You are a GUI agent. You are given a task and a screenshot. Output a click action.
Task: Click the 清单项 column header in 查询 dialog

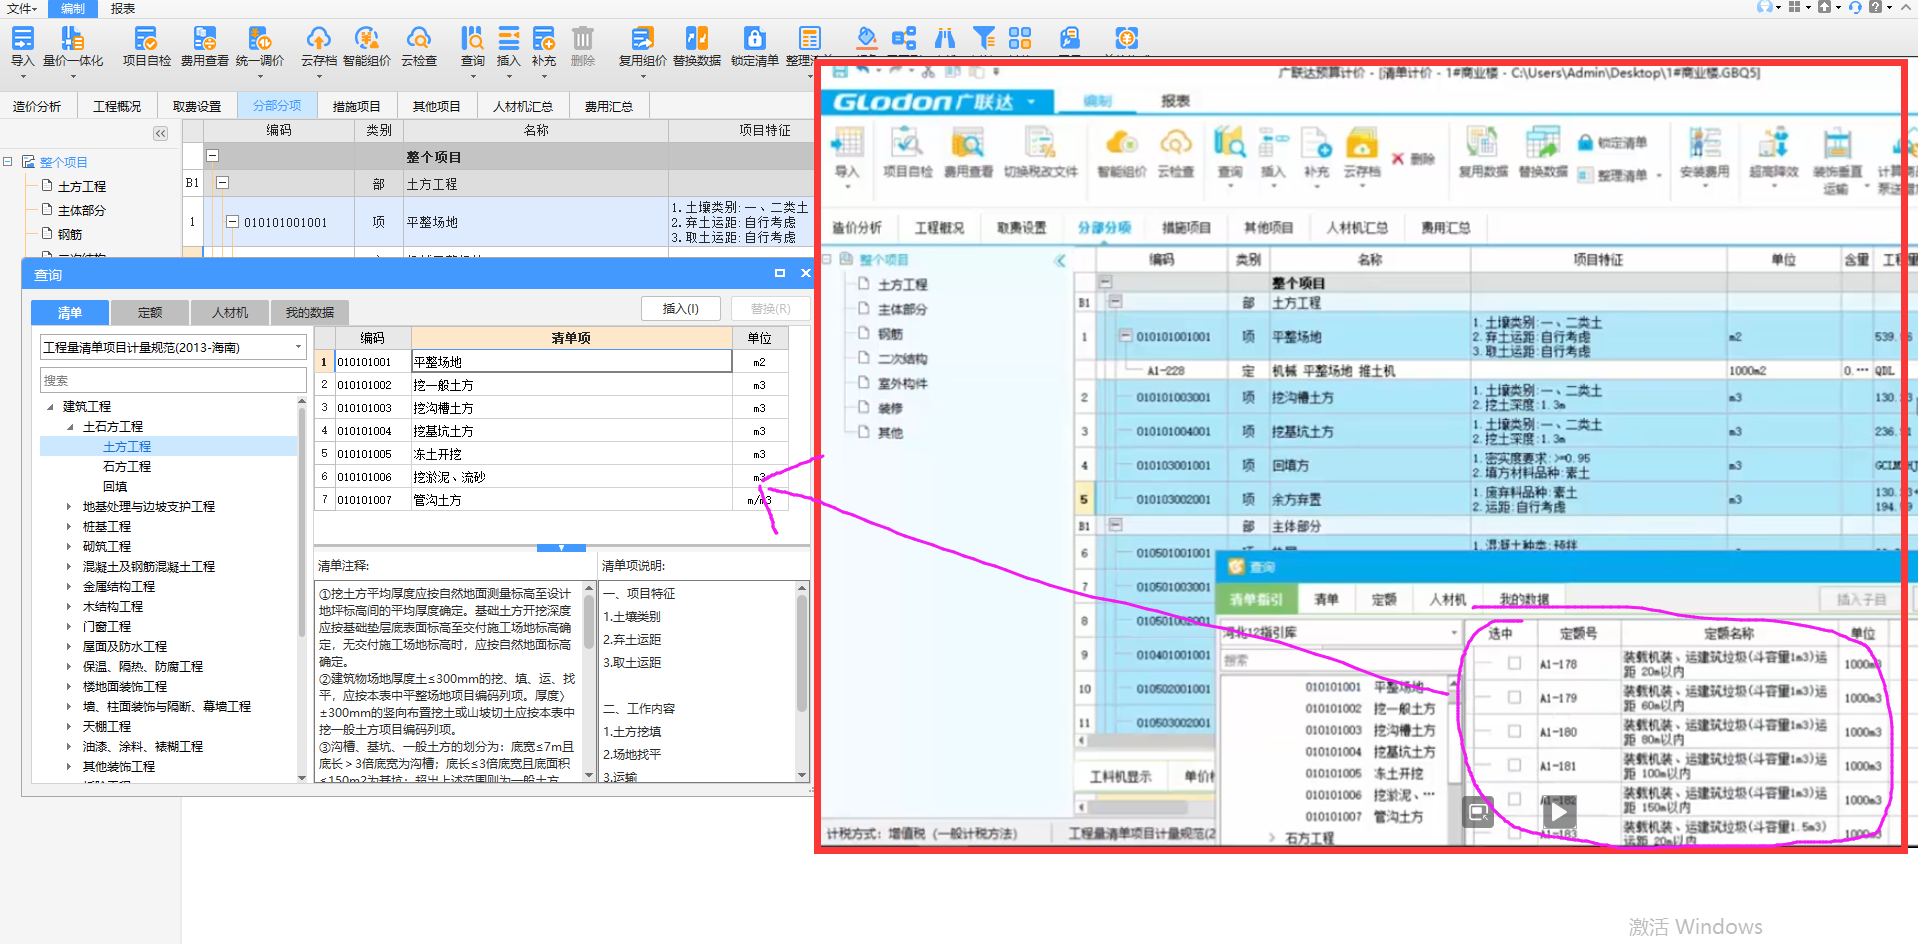click(x=571, y=338)
